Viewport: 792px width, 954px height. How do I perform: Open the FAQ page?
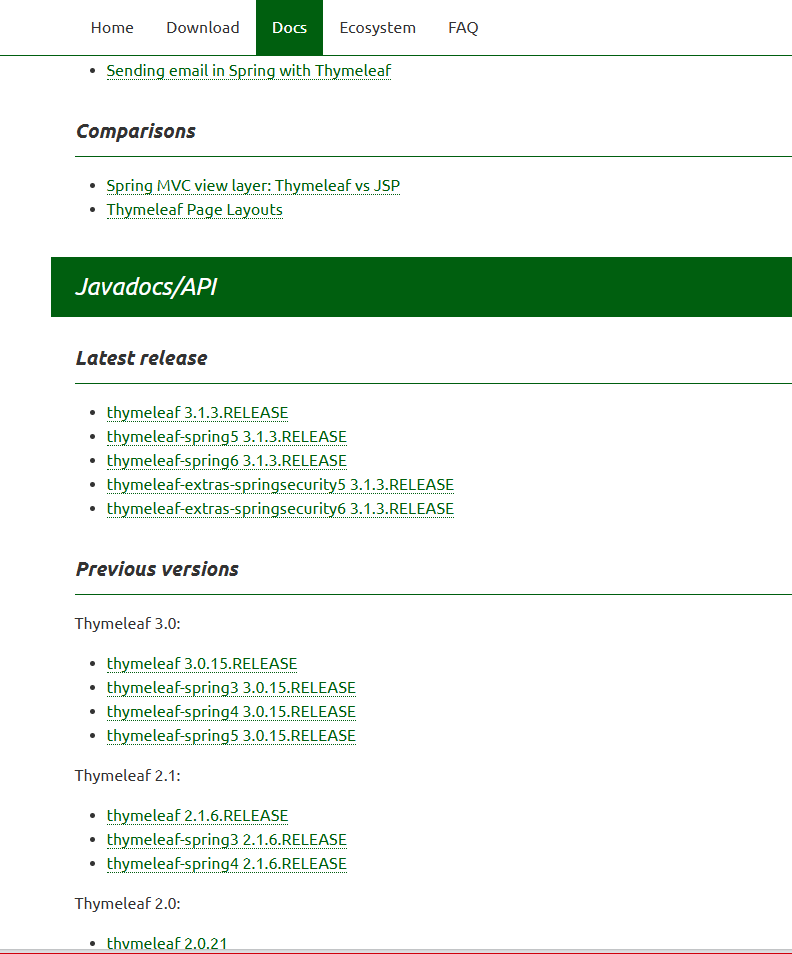pyautogui.click(x=463, y=28)
